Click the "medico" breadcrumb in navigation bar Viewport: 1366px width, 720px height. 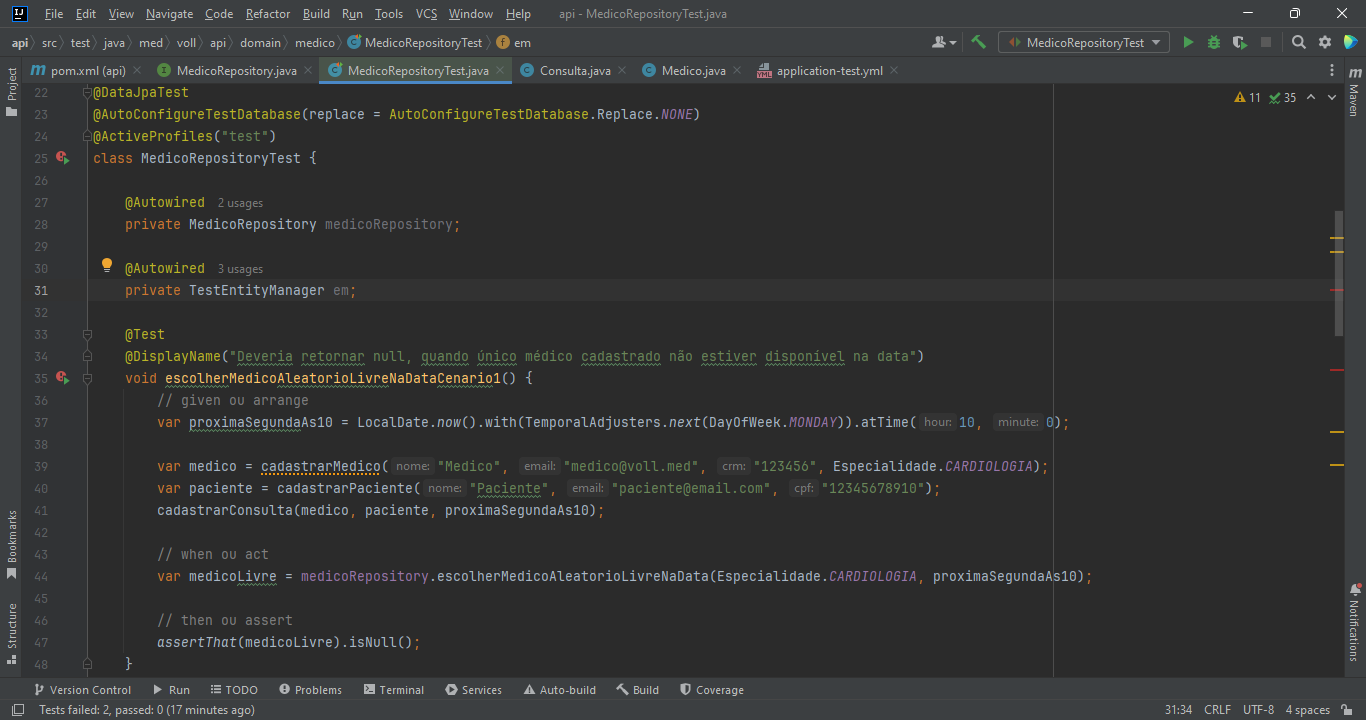pyautogui.click(x=315, y=43)
